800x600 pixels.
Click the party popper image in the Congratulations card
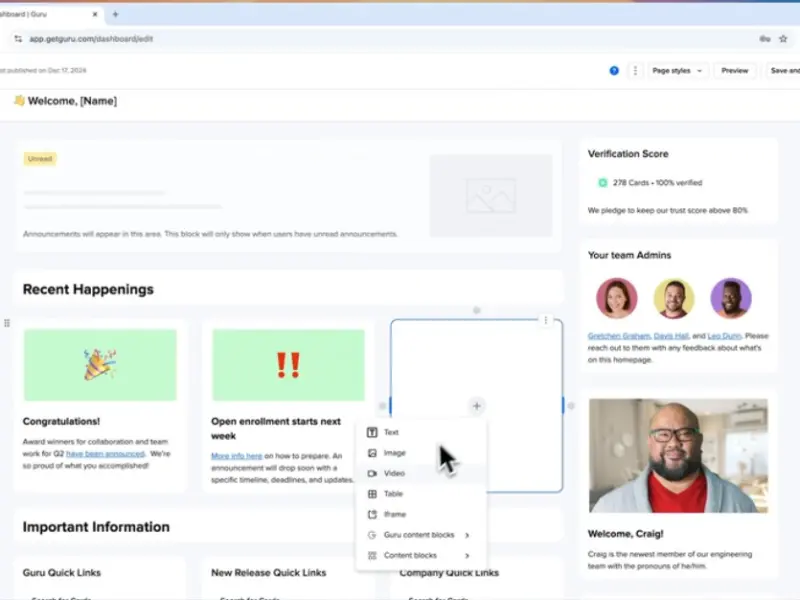tap(100, 365)
